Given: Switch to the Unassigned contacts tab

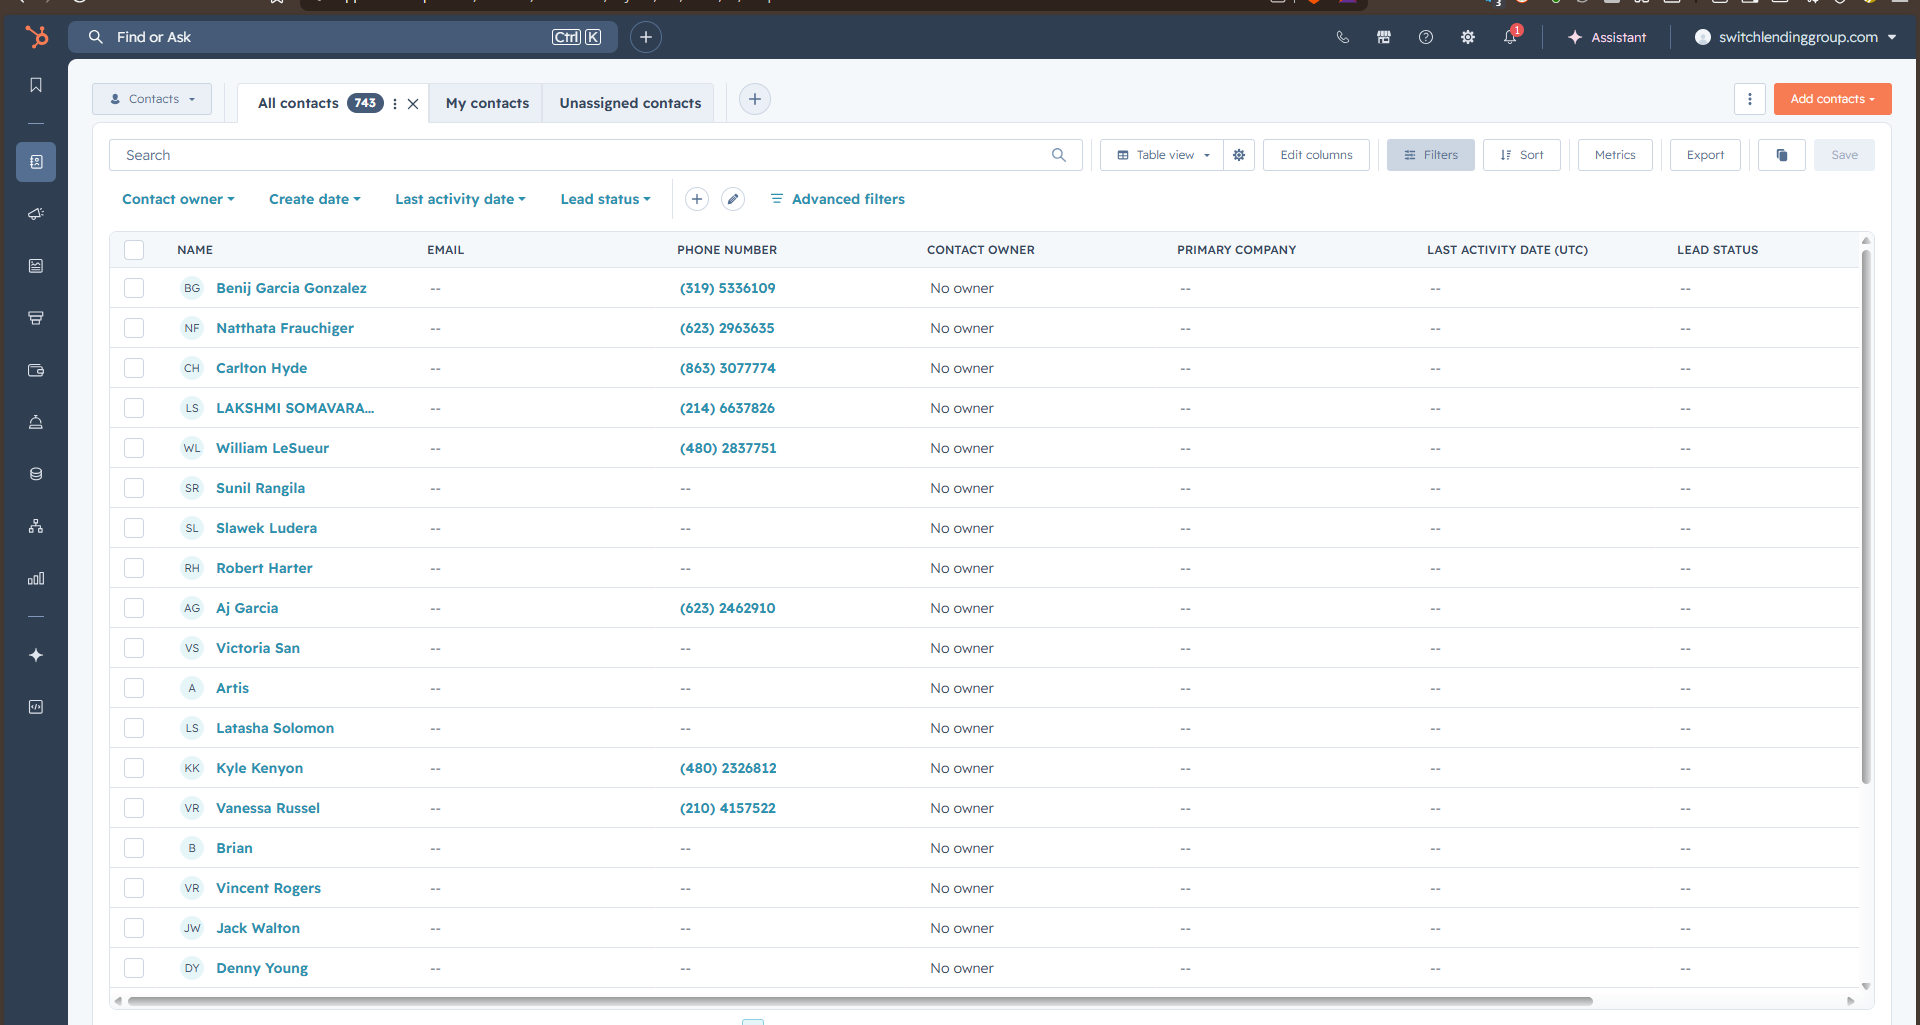Looking at the screenshot, I should (630, 103).
